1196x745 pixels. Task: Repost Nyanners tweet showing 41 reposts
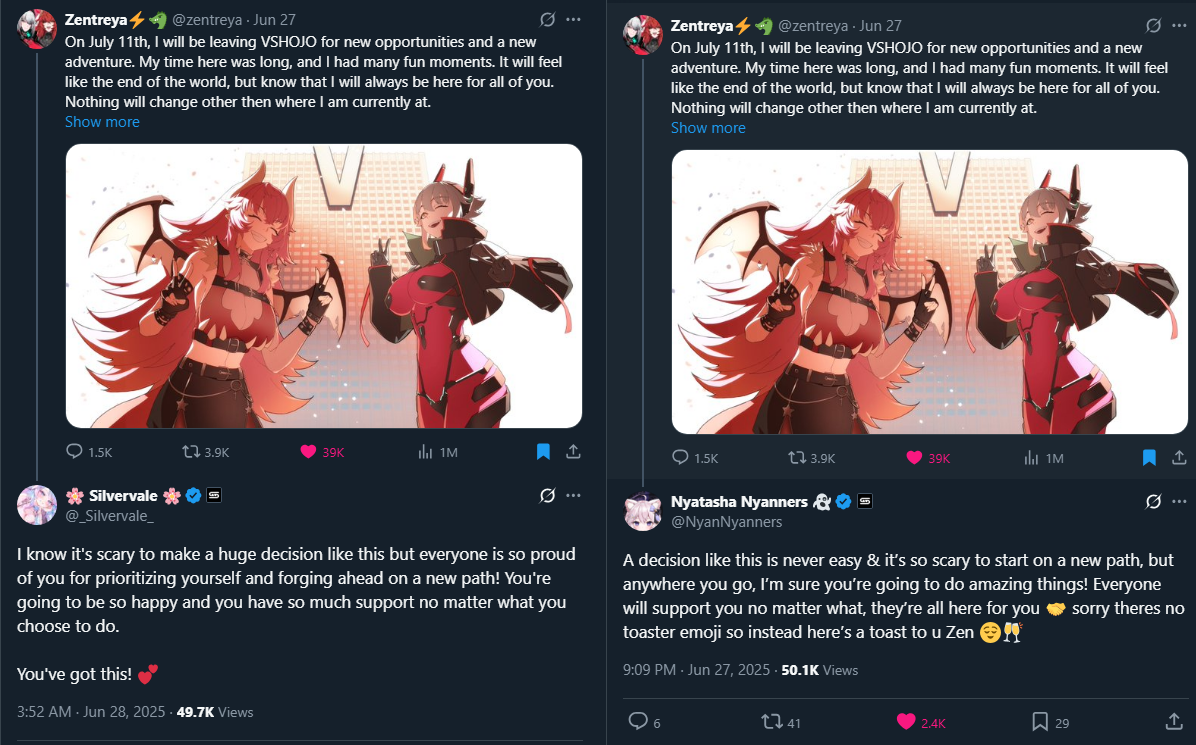click(772, 721)
